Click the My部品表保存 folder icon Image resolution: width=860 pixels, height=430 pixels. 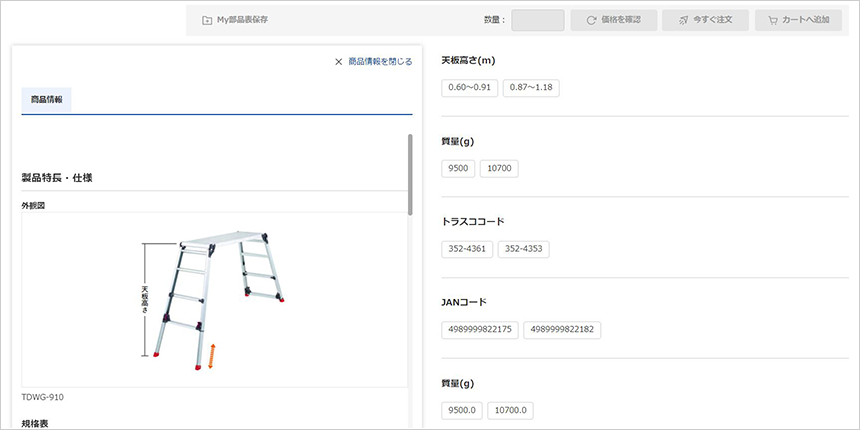click(207, 20)
